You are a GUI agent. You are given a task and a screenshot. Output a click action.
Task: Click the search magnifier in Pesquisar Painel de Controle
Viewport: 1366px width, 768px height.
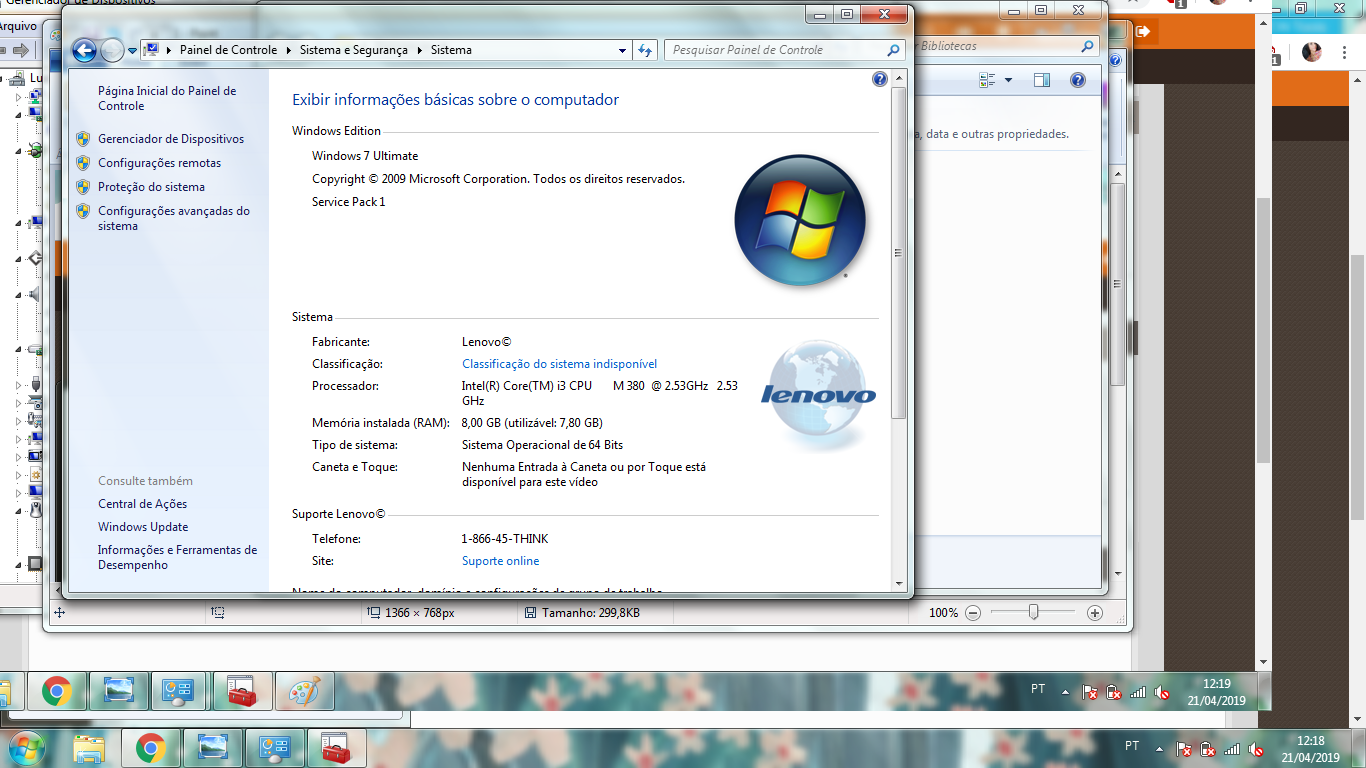(894, 50)
